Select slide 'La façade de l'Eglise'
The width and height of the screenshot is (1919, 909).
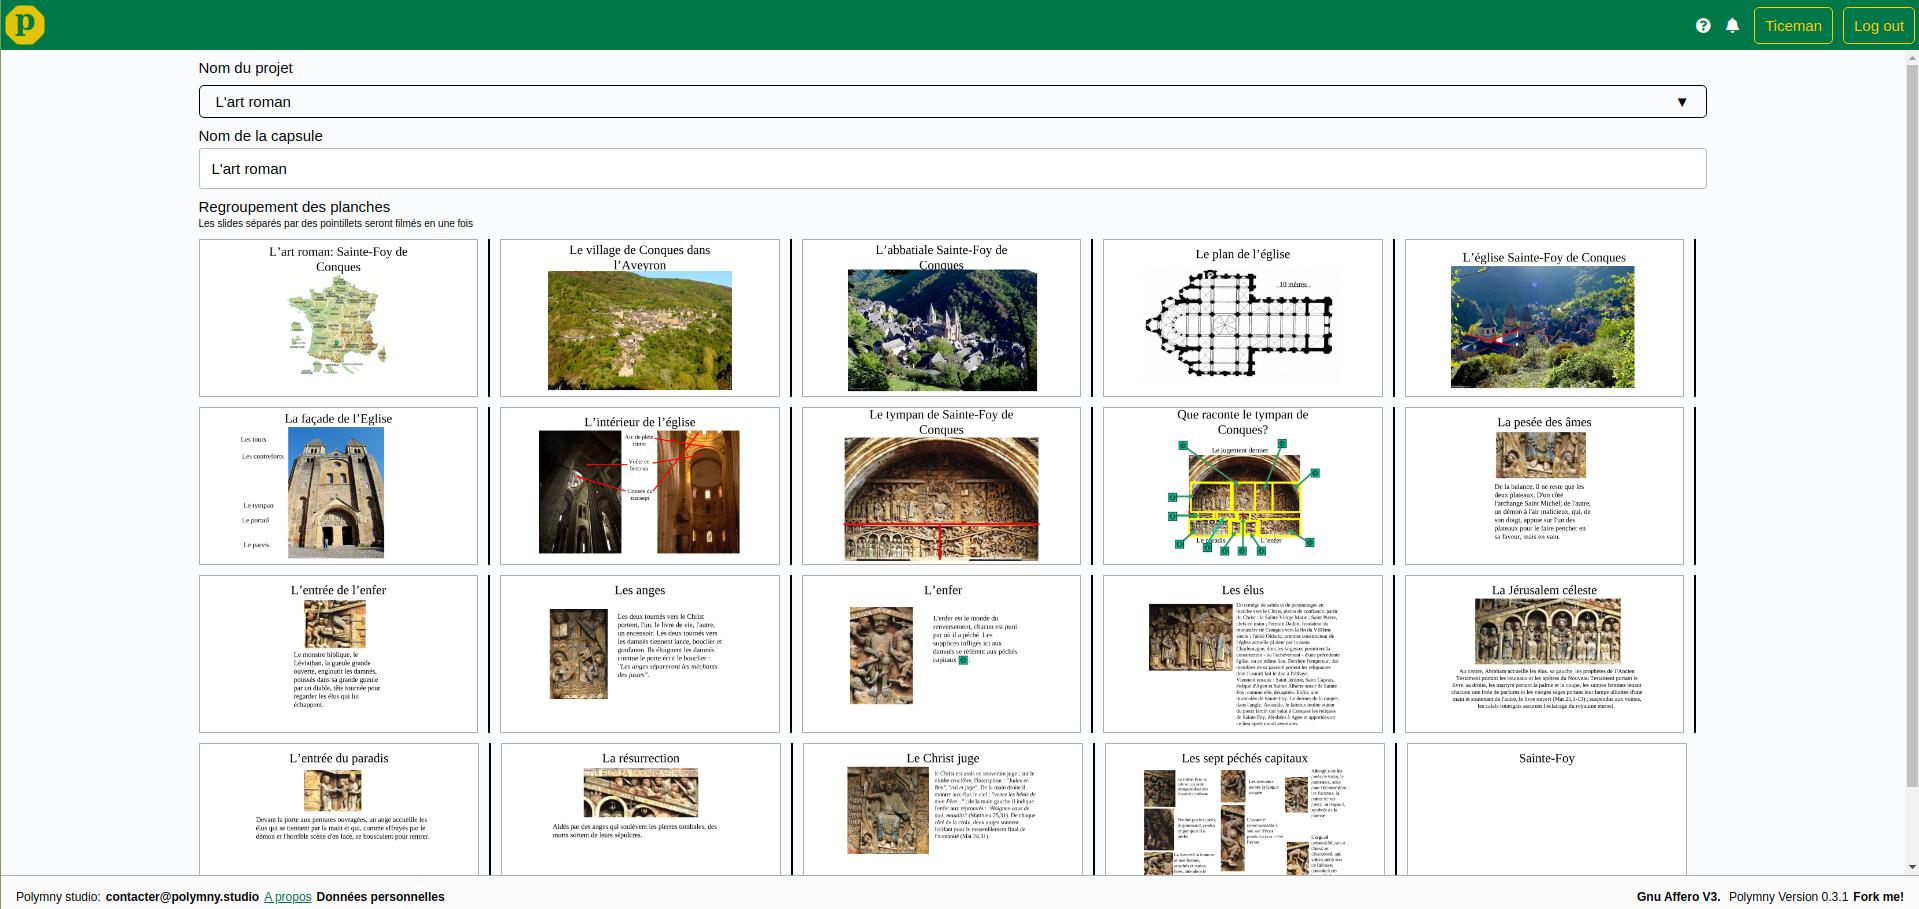338,486
